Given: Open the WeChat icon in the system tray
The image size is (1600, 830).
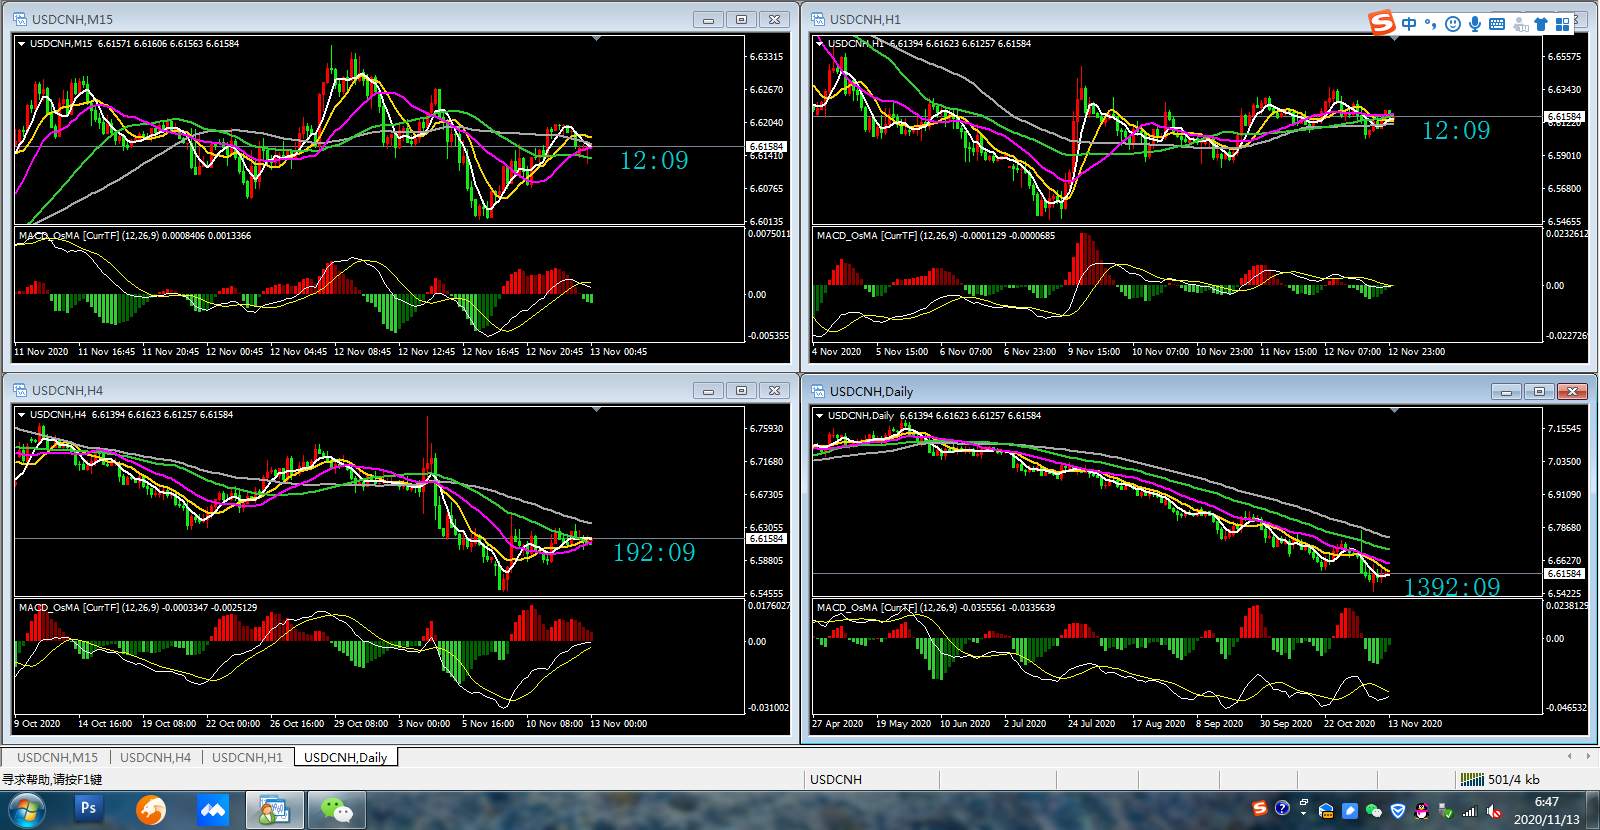Looking at the screenshot, I should [x=1374, y=811].
